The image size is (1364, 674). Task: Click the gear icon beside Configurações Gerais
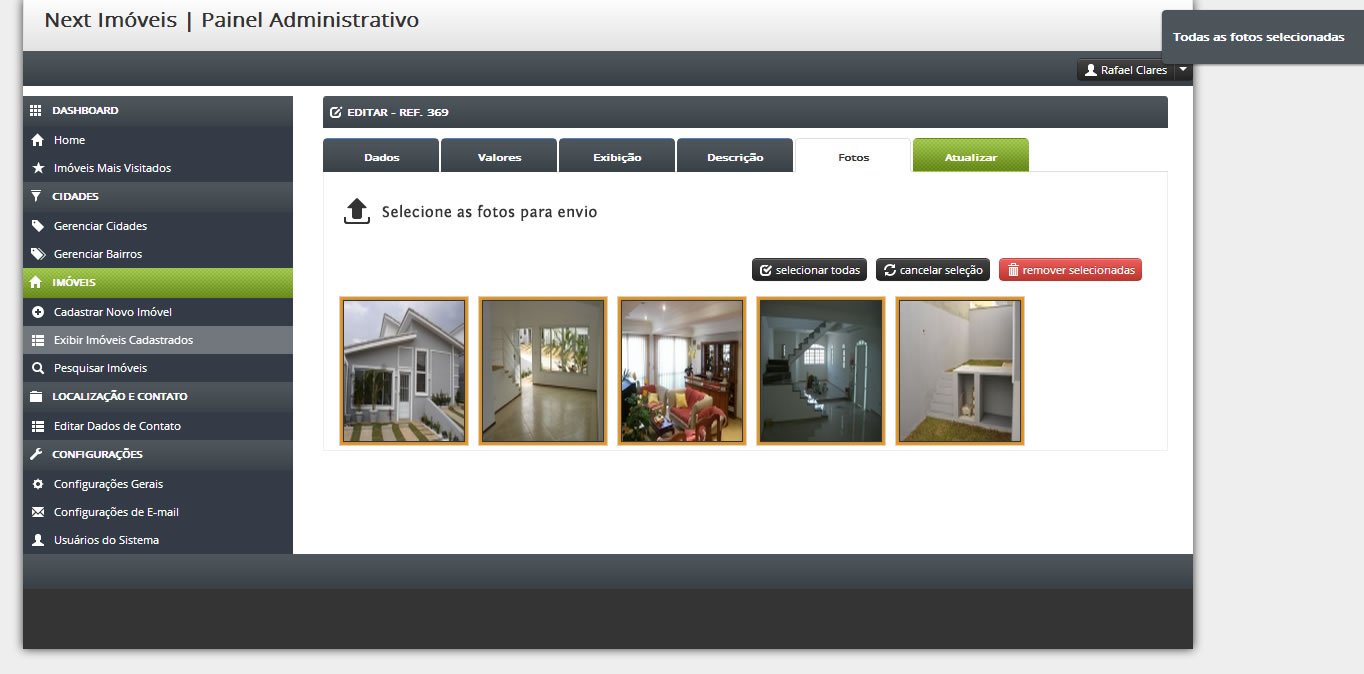click(x=38, y=484)
